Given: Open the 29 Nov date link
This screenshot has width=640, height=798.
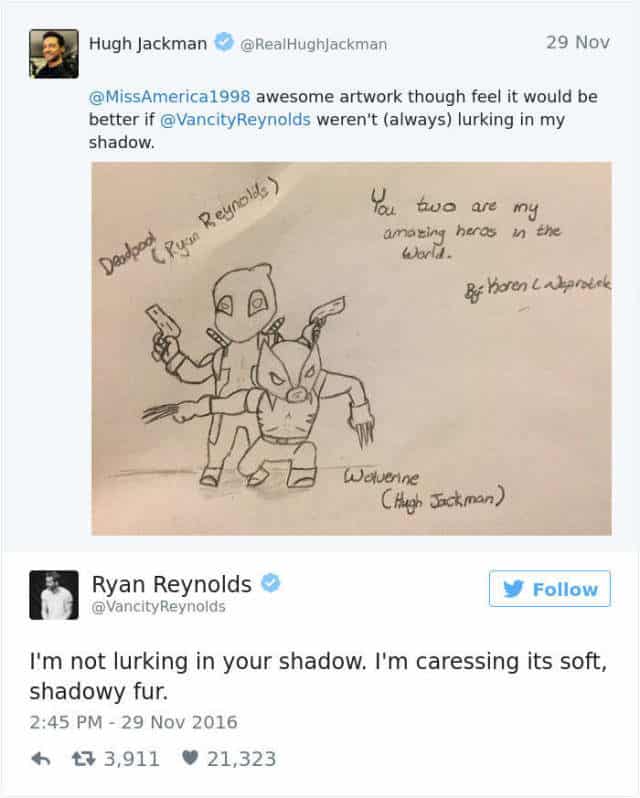Looking at the screenshot, I should click(x=578, y=42).
